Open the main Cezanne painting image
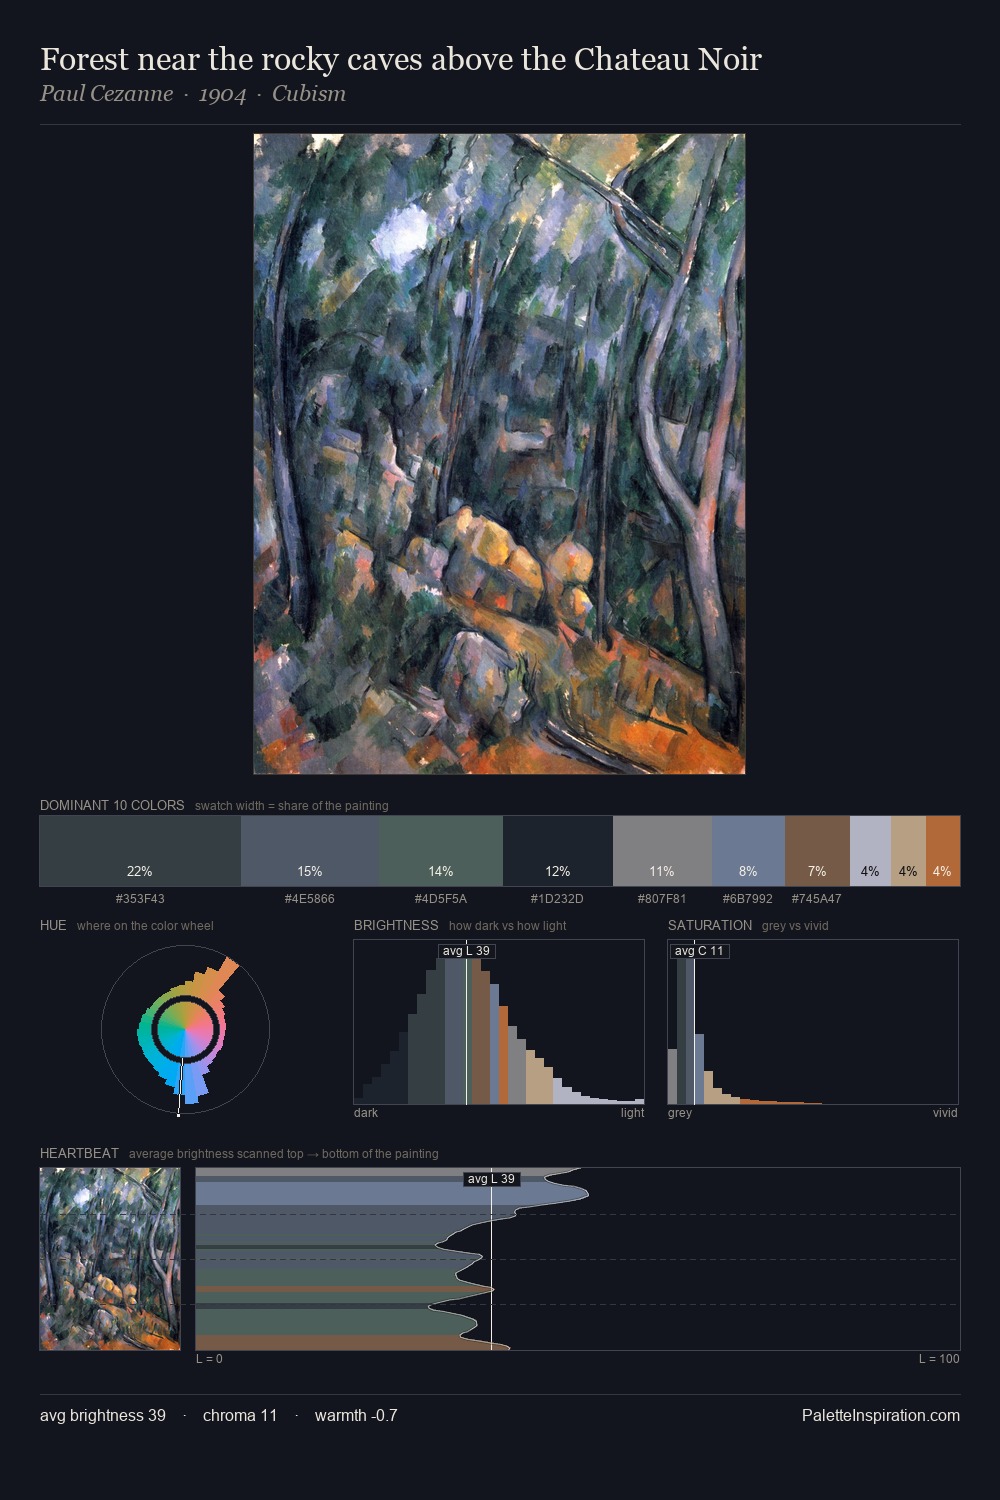The image size is (1000, 1500). [x=499, y=454]
